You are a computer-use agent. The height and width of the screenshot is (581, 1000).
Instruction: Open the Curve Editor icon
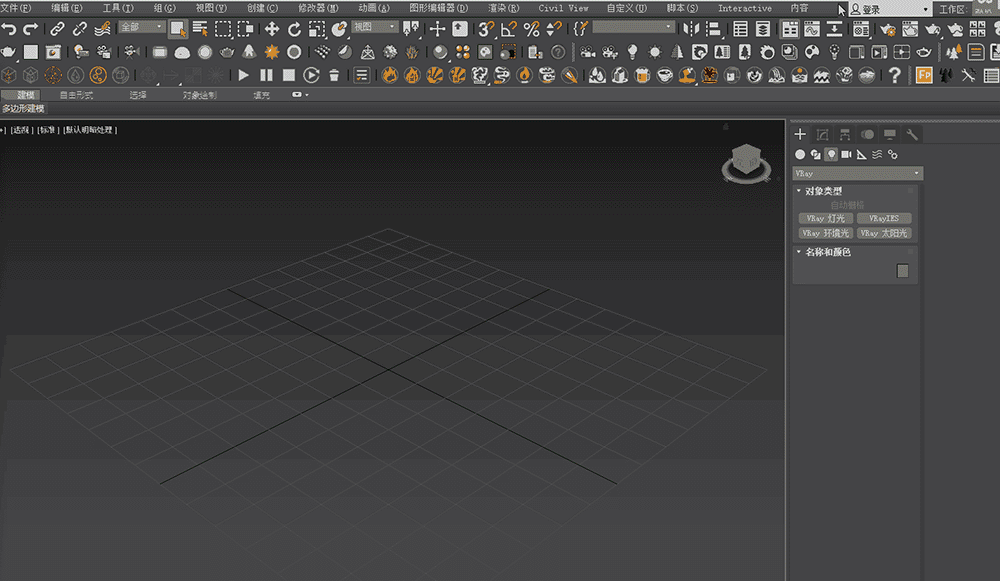click(812, 29)
